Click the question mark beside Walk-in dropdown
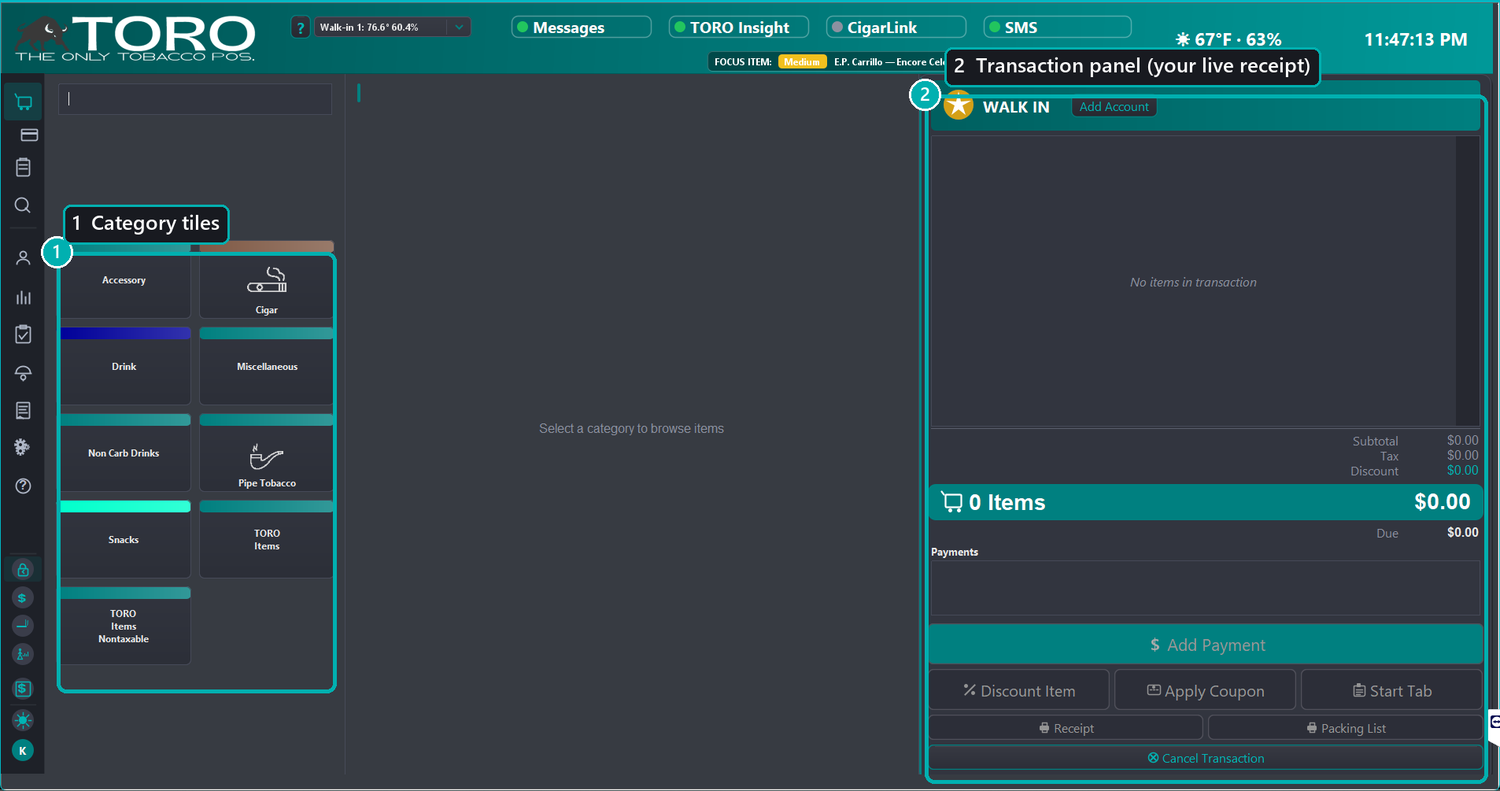 (301, 28)
